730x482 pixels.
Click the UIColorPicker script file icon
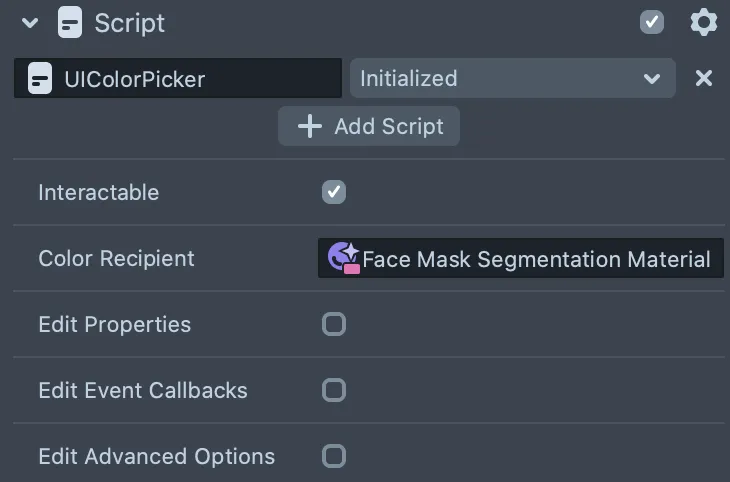(x=40, y=78)
